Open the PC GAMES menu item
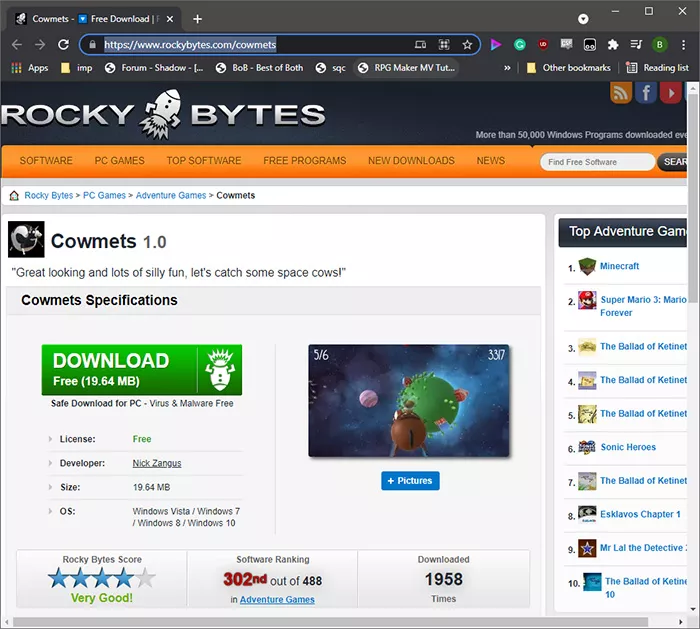 click(x=119, y=161)
